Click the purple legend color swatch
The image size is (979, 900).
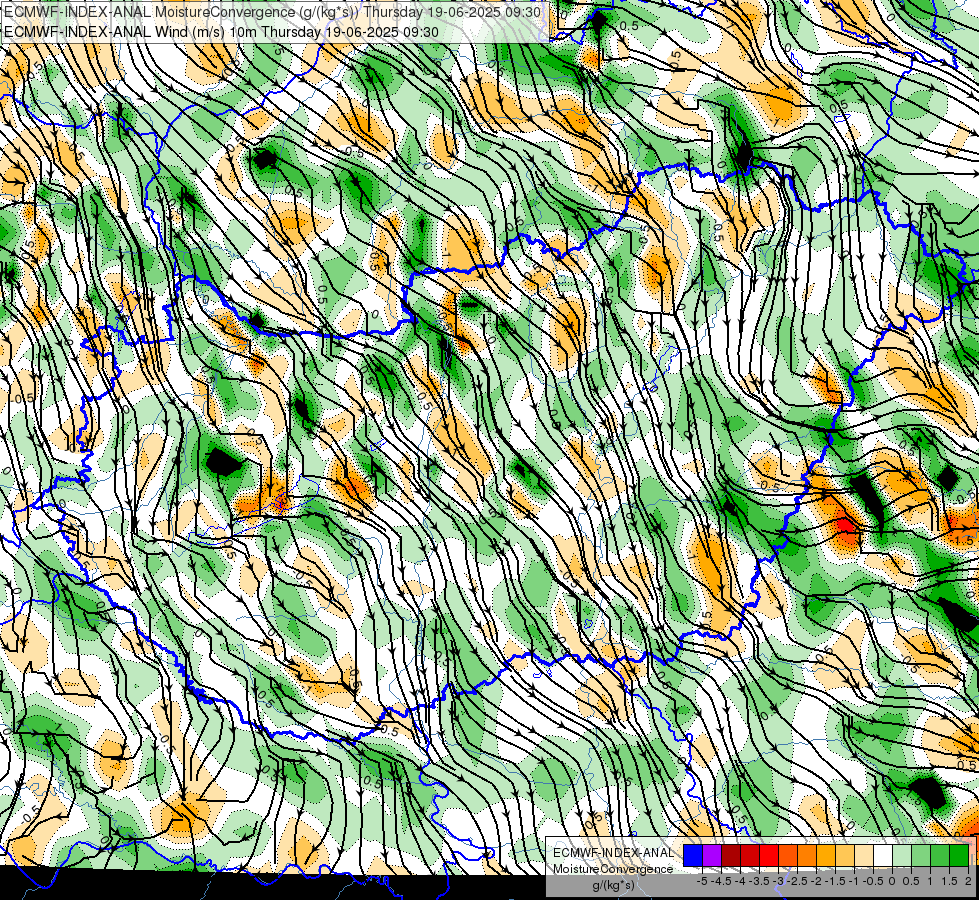click(x=712, y=855)
